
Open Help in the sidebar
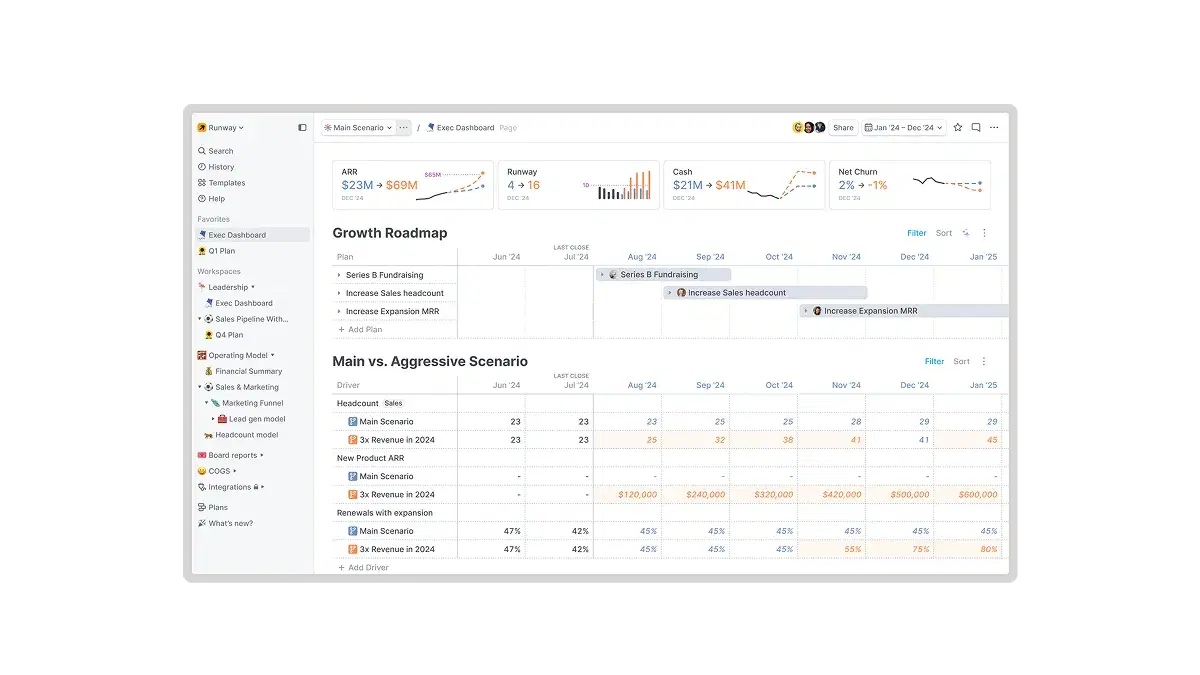[211, 199]
